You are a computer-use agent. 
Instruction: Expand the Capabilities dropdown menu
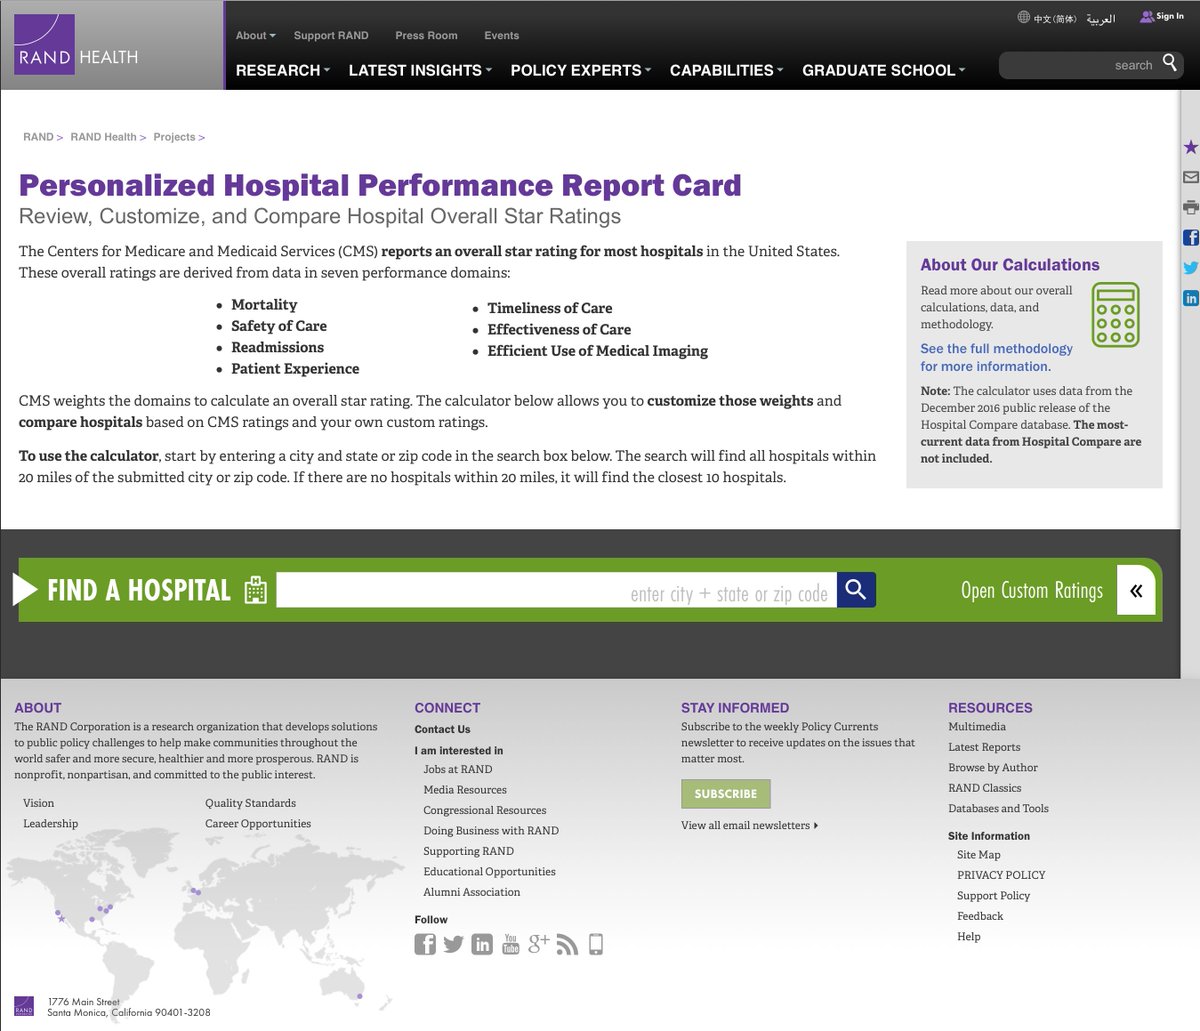[x=727, y=70]
